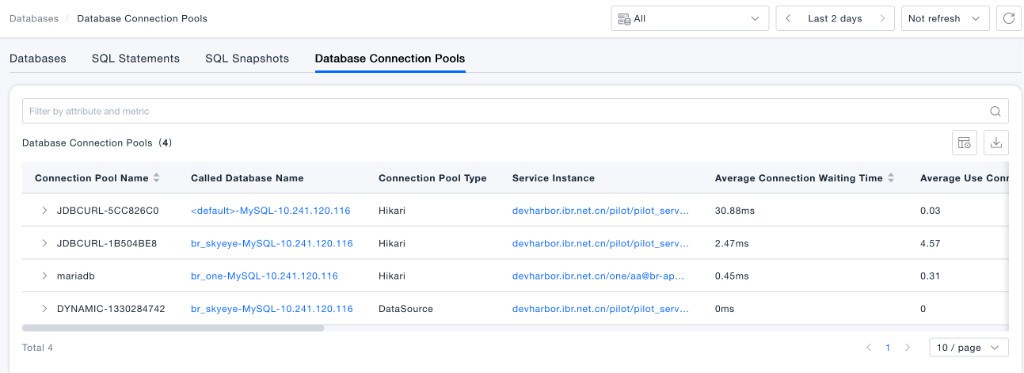
Task: Switch to the SQL Statements tab
Action: 136,58
